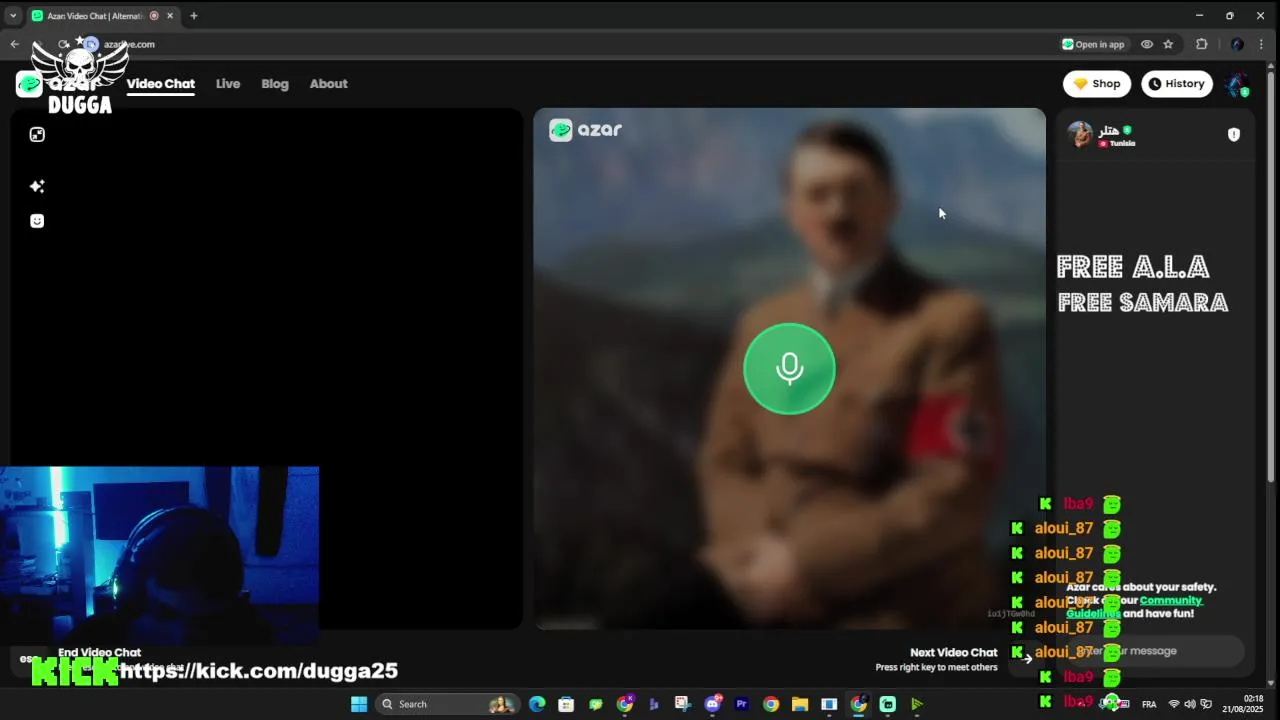Bookmark this page with the star icon
1280x720 pixels.
tap(1168, 44)
